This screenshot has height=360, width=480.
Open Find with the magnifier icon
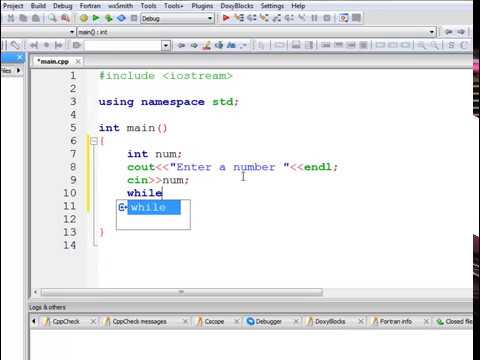click(x=52, y=18)
